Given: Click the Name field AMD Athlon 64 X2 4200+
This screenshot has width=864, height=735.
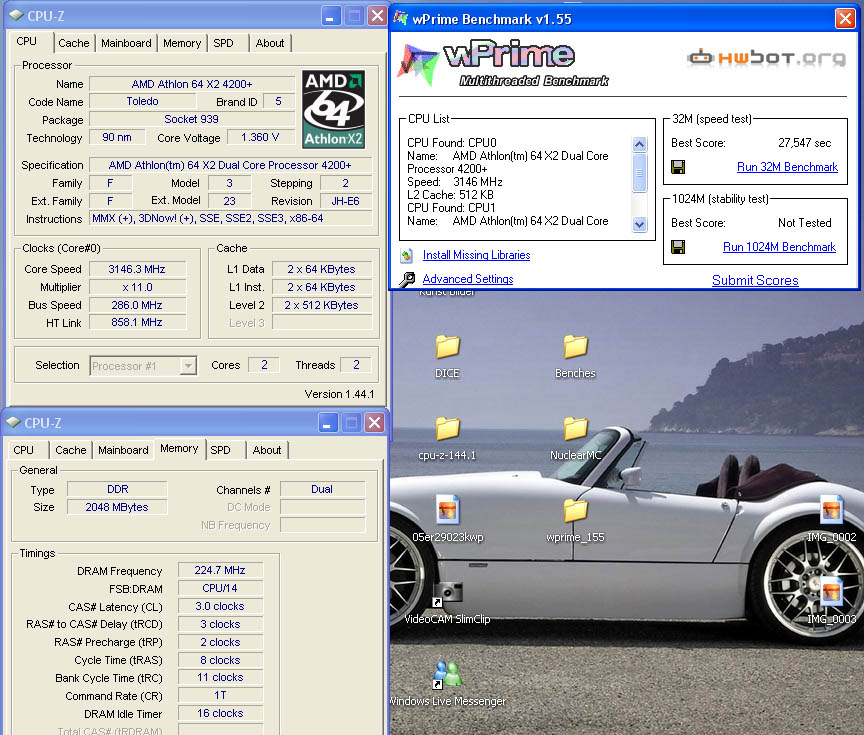Looking at the screenshot, I should tap(192, 84).
